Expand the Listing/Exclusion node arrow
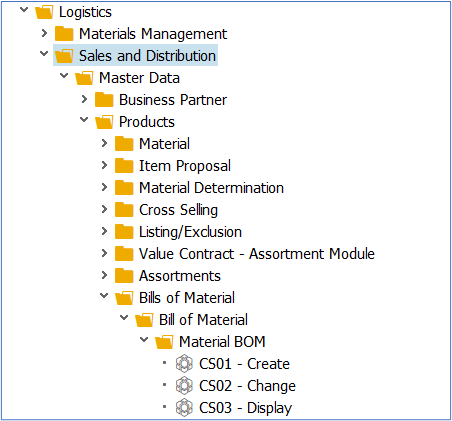This screenshot has height=421, width=452. (x=104, y=231)
